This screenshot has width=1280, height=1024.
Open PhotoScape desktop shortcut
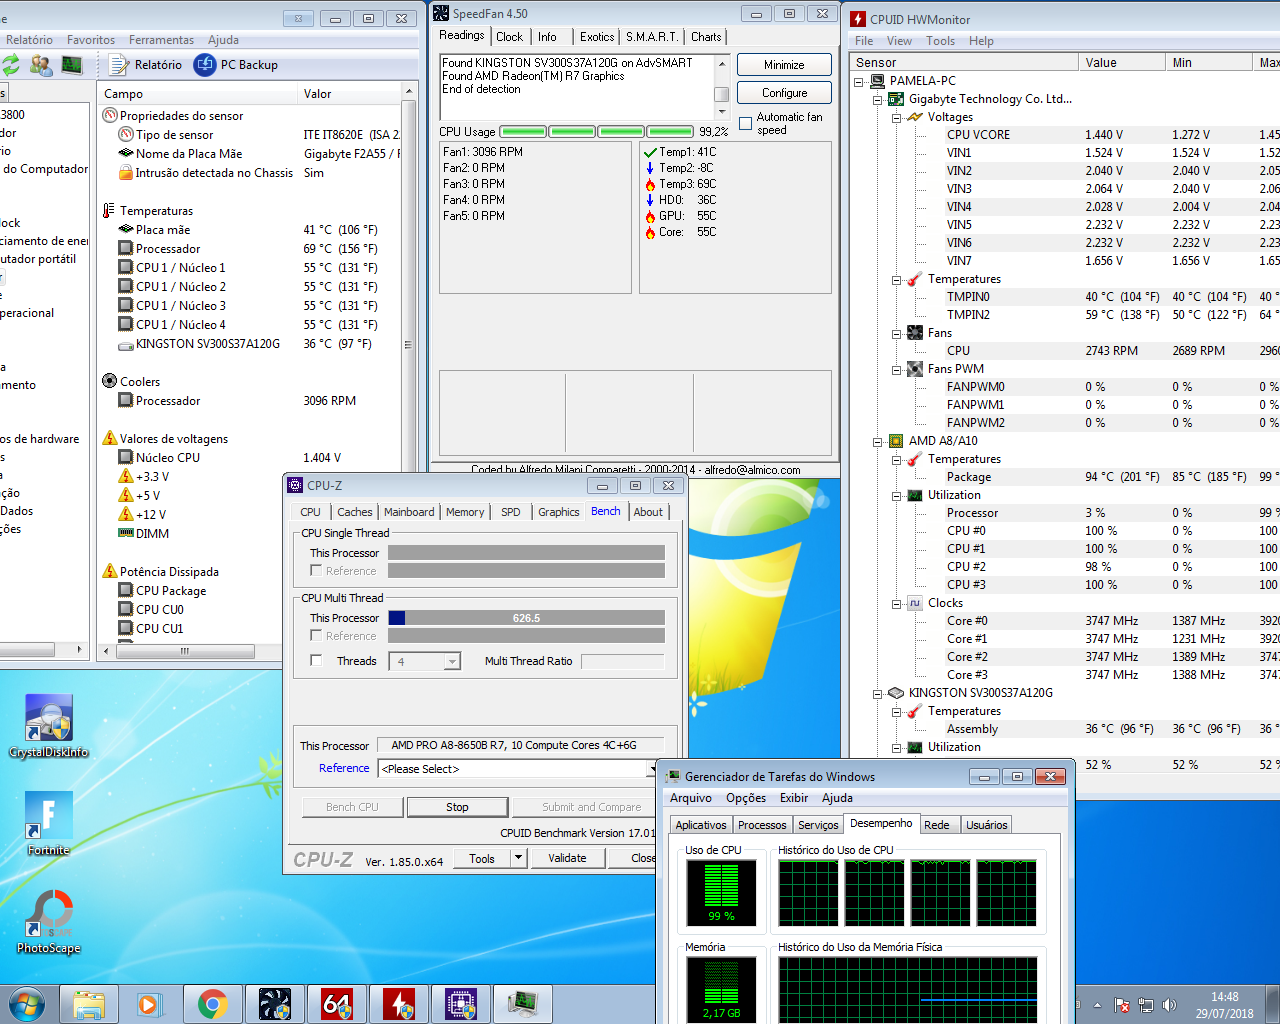point(48,922)
